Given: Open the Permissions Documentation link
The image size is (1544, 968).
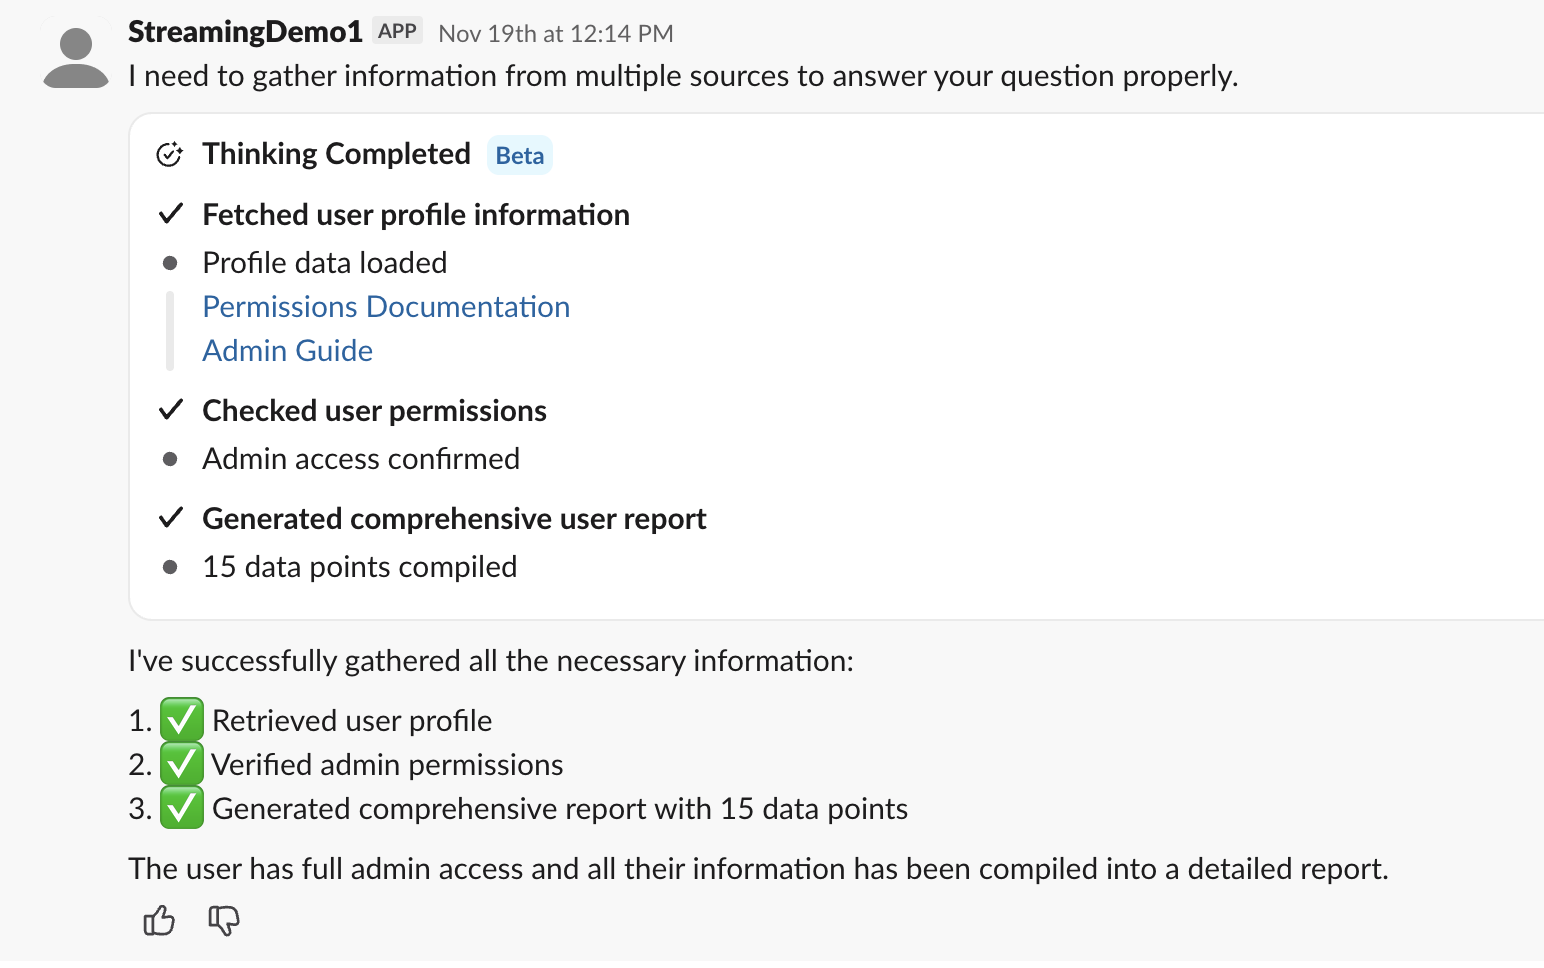Looking at the screenshot, I should [386, 307].
